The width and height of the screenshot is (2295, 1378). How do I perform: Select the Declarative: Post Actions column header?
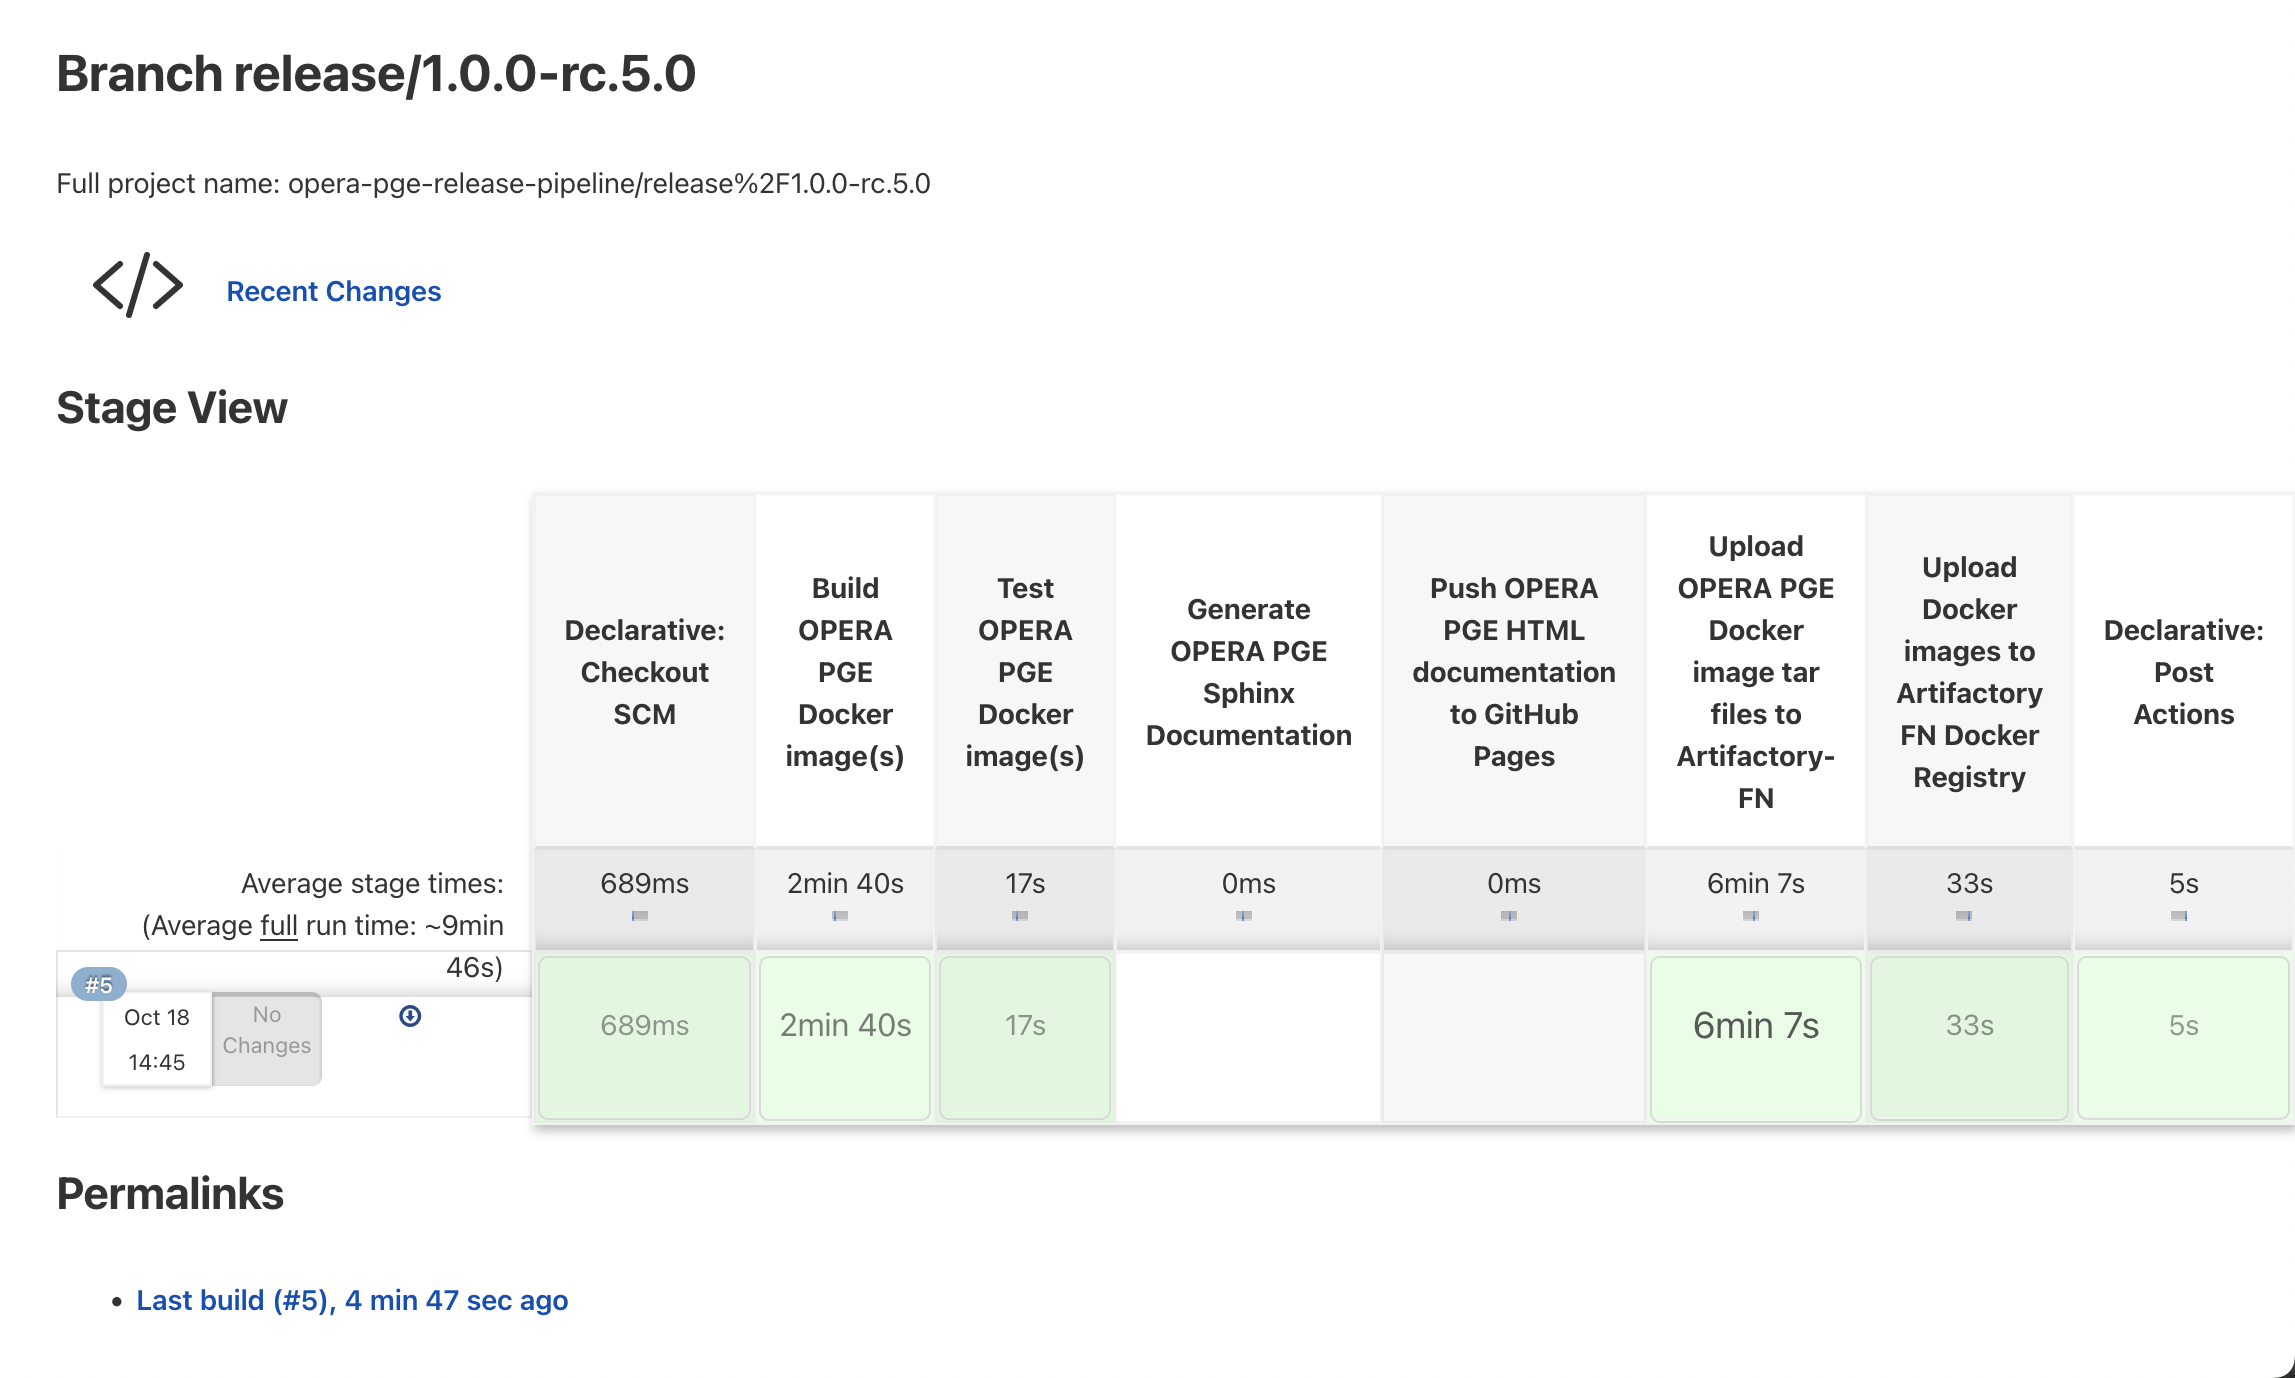tap(2183, 671)
